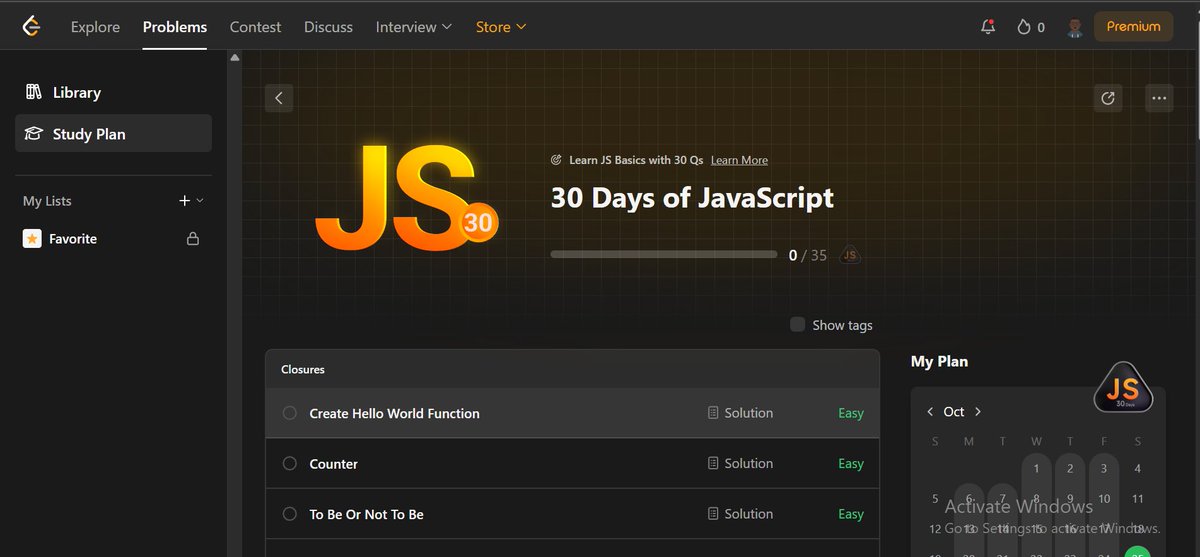Open To Be Or Not To Be problem

tap(366, 514)
